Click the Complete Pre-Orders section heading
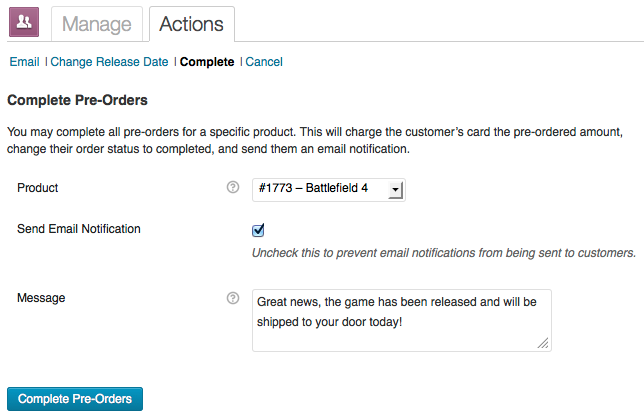The width and height of the screenshot is (644, 418). (x=77, y=100)
